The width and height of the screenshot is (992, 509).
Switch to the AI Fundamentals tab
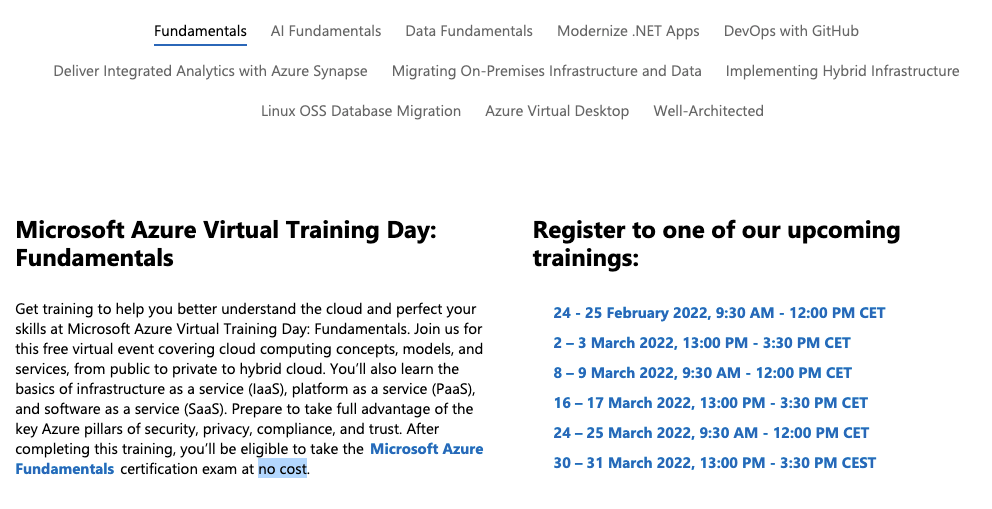pyautogui.click(x=326, y=31)
